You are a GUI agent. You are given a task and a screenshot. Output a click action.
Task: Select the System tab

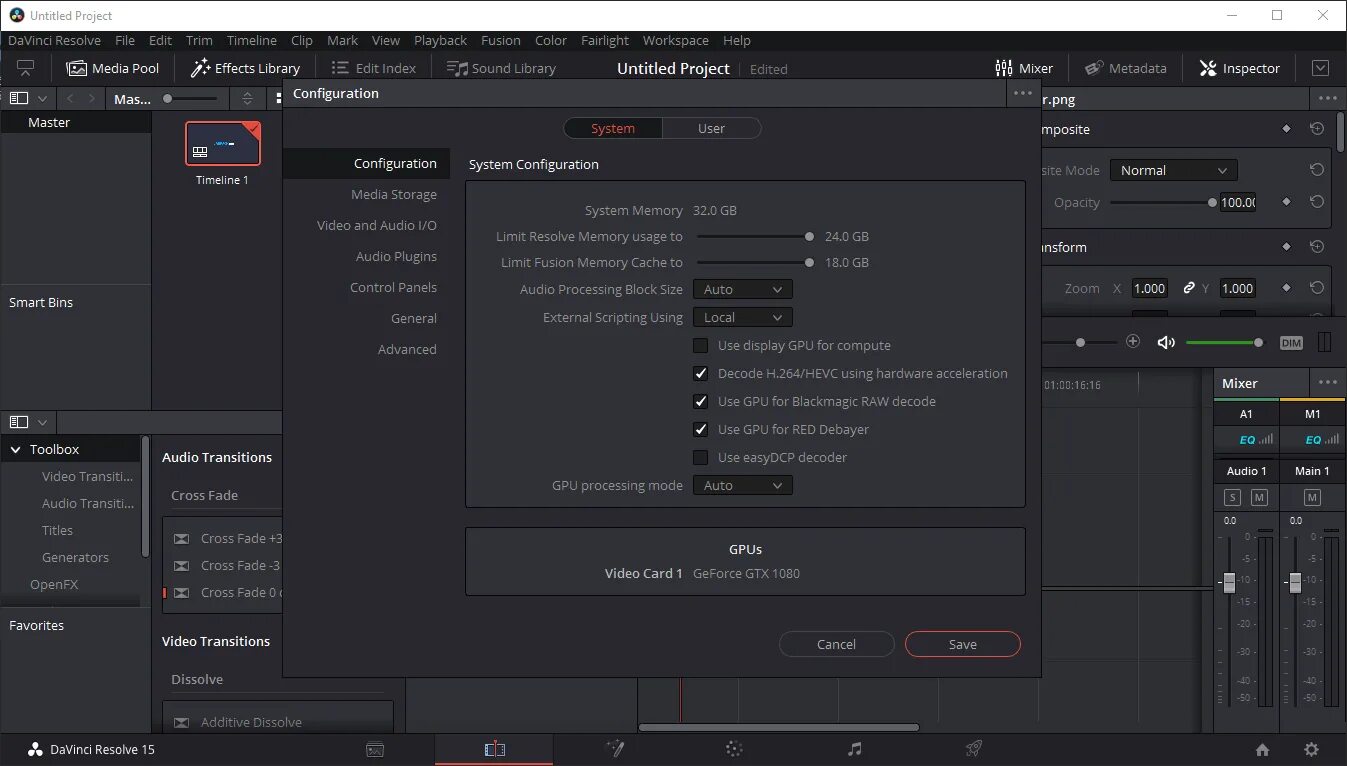pyautogui.click(x=613, y=128)
